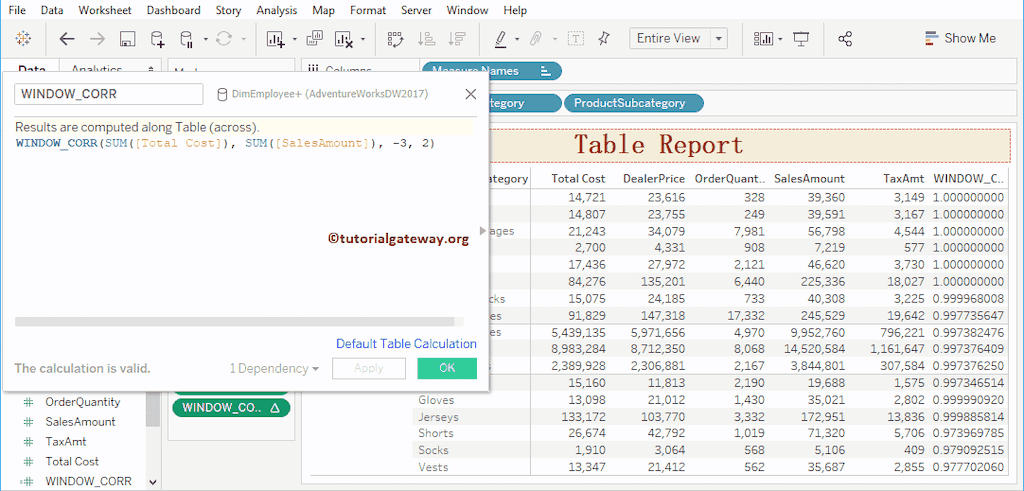The width and height of the screenshot is (1024, 491).
Task: Open the Show Me panel
Action: tap(961, 39)
